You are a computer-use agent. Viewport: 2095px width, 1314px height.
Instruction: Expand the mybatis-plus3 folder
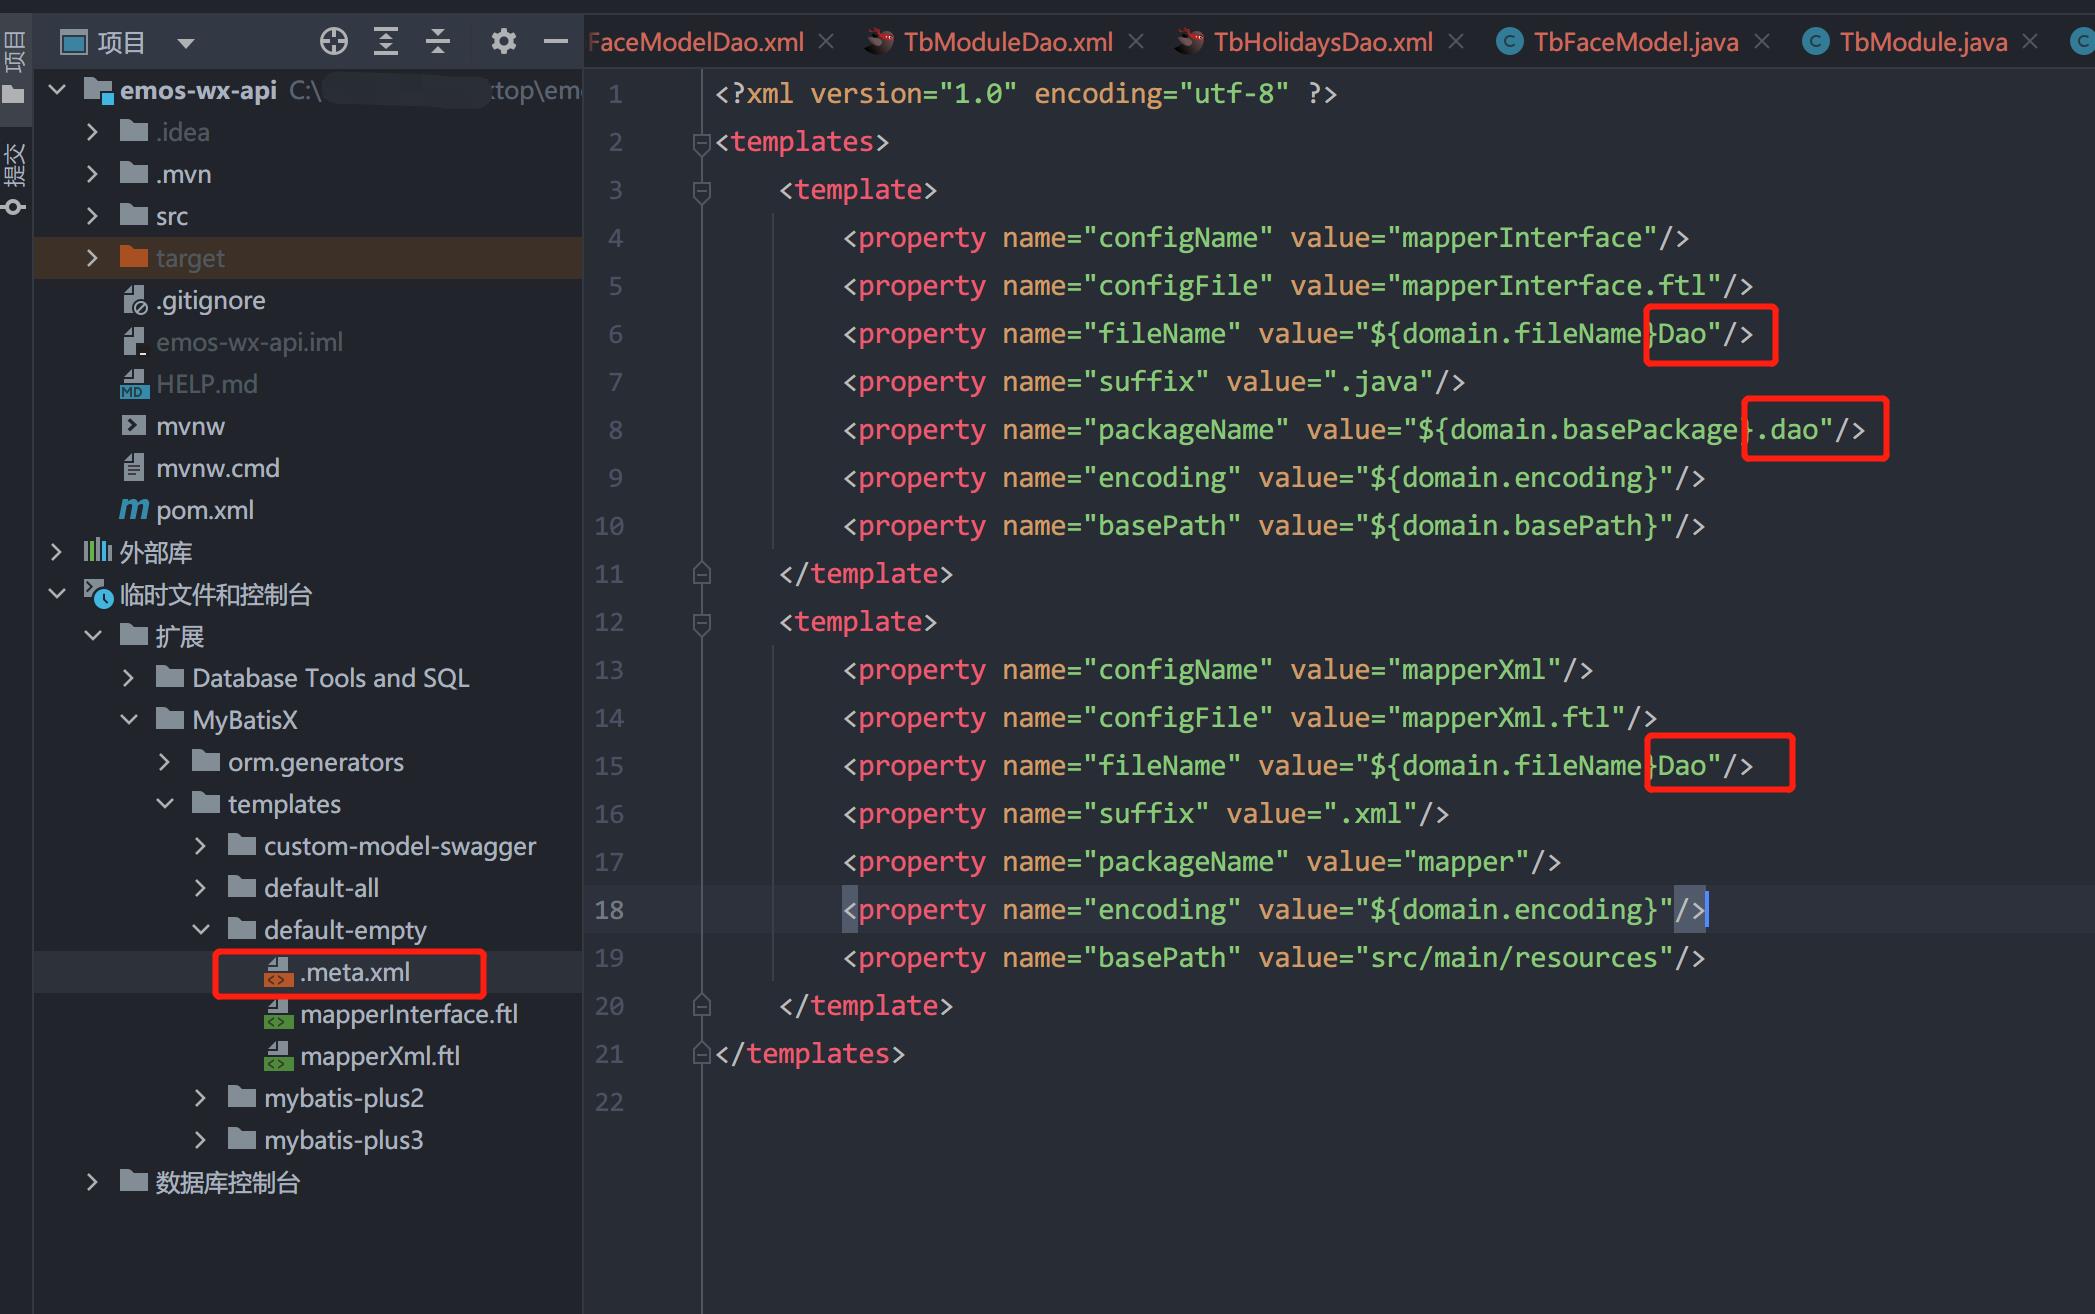[x=200, y=1140]
